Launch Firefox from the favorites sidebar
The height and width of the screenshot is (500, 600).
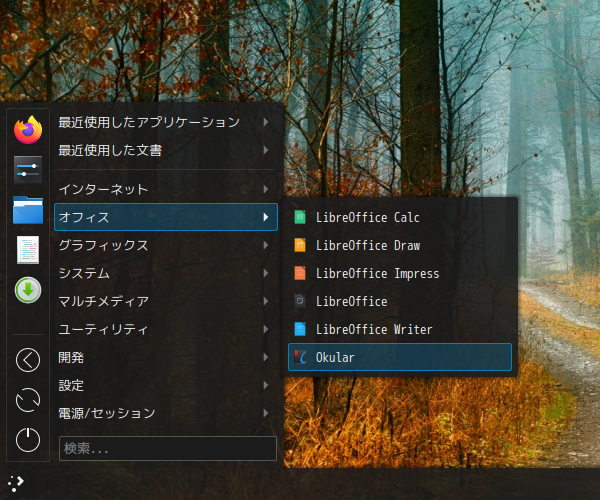point(28,130)
